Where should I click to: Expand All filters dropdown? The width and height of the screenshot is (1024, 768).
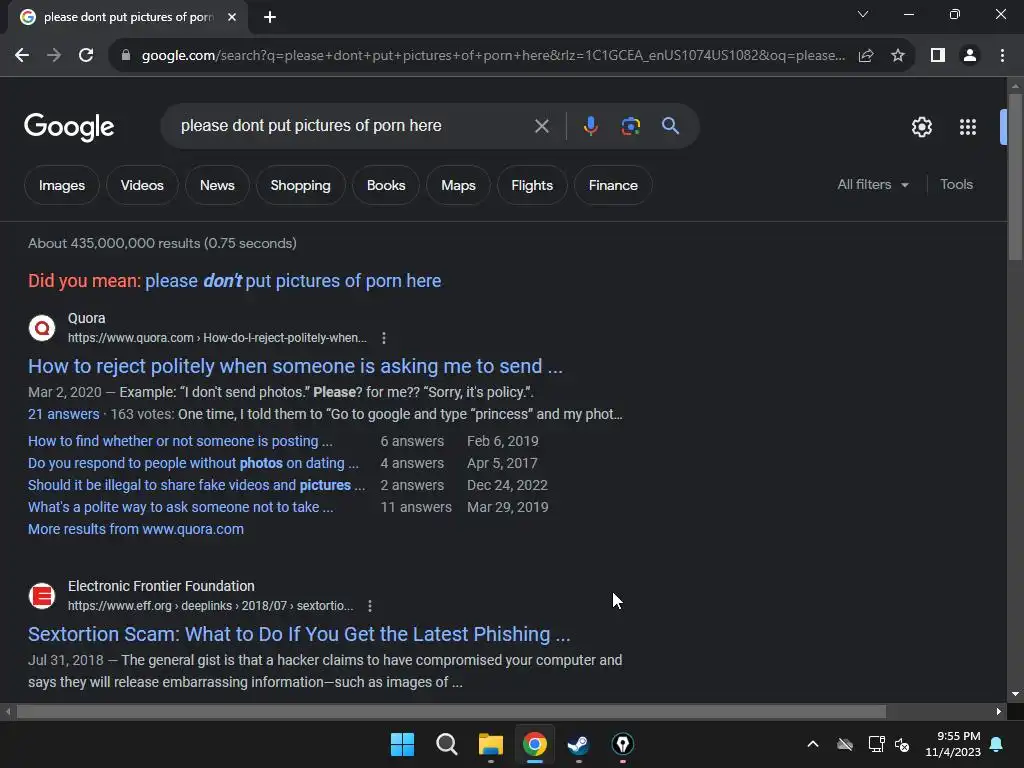pyautogui.click(x=873, y=185)
